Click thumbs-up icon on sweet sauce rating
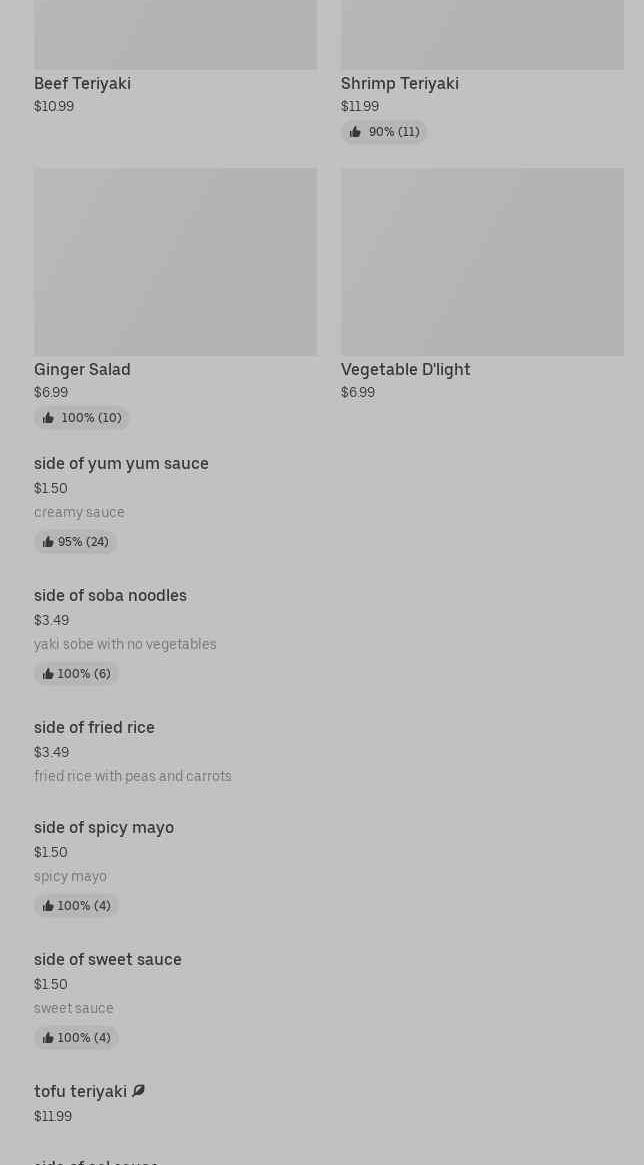The width and height of the screenshot is (644, 1165). [48, 1038]
